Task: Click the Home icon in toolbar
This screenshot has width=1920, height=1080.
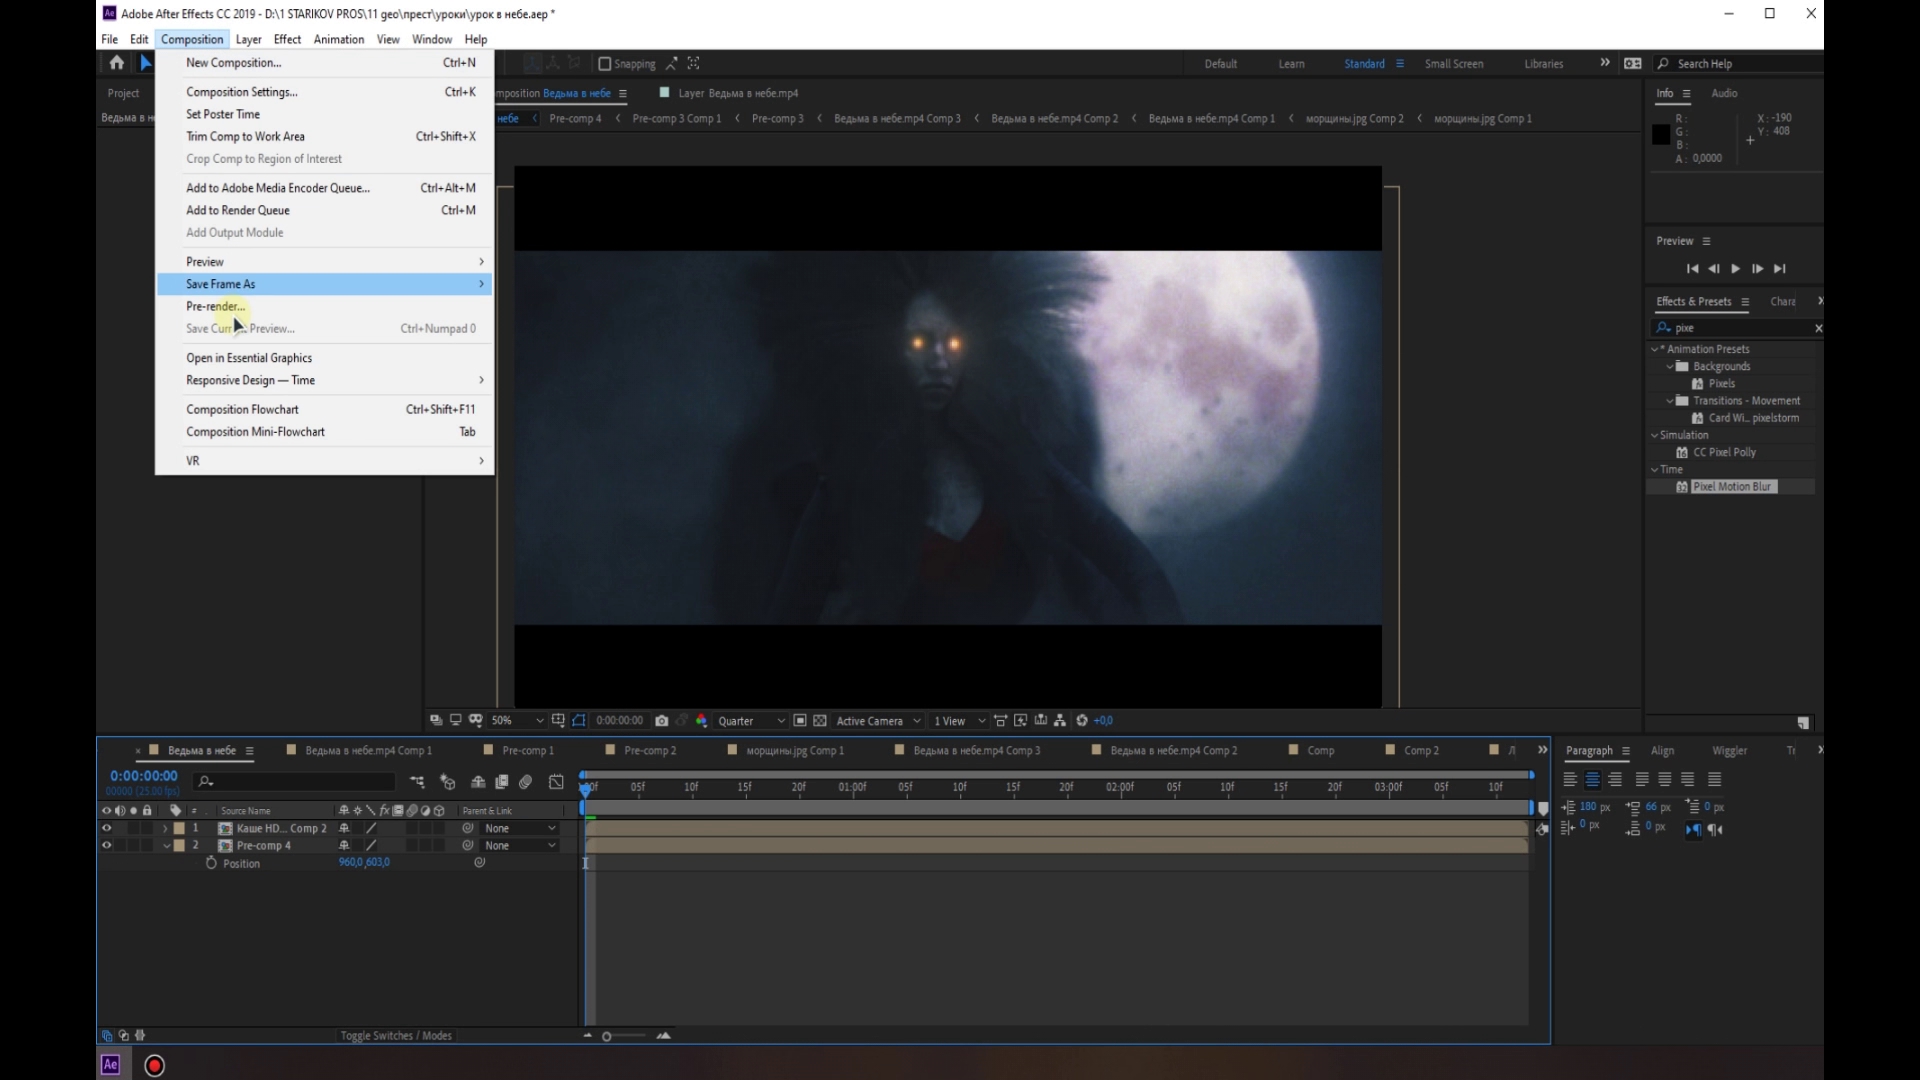Action: (x=117, y=63)
